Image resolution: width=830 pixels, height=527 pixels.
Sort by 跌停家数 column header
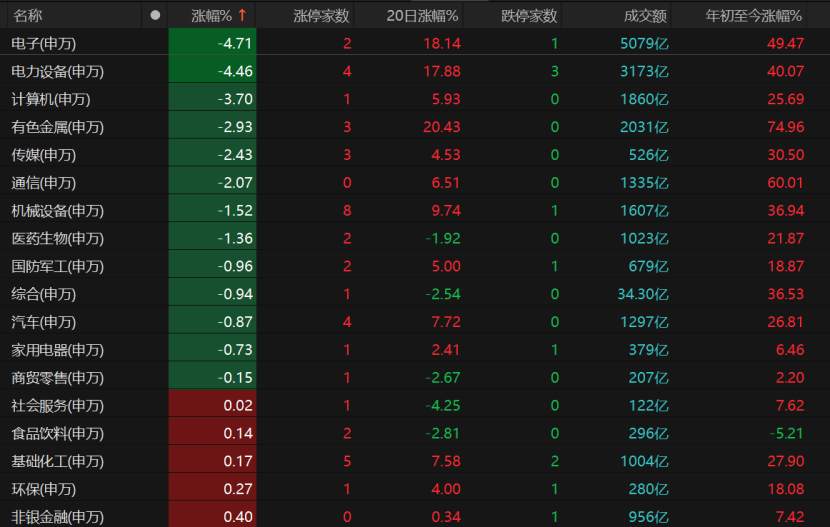tap(529, 16)
